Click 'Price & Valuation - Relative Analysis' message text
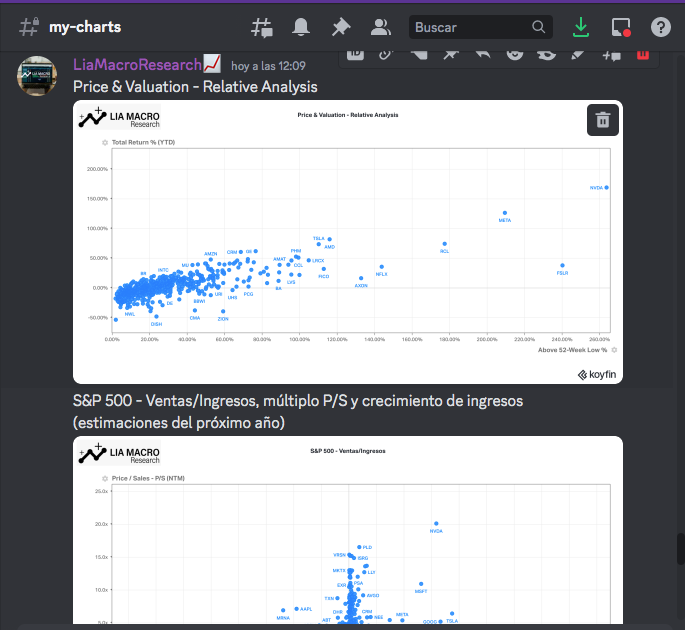 (195, 87)
